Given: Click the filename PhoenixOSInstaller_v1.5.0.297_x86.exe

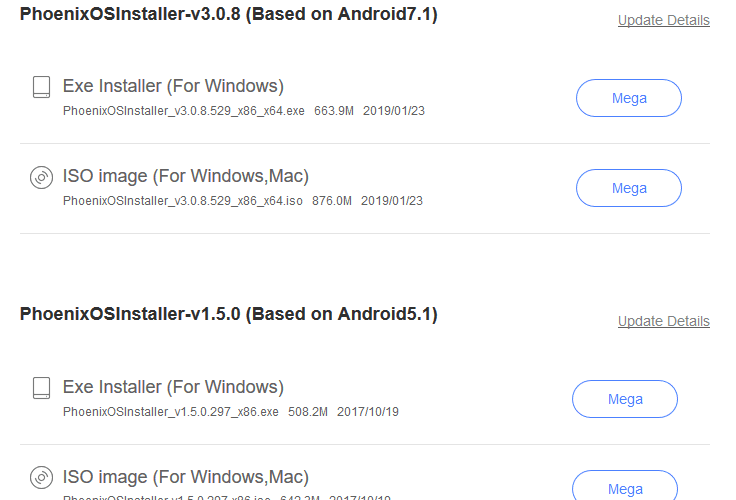Looking at the screenshot, I should point(170,412).
